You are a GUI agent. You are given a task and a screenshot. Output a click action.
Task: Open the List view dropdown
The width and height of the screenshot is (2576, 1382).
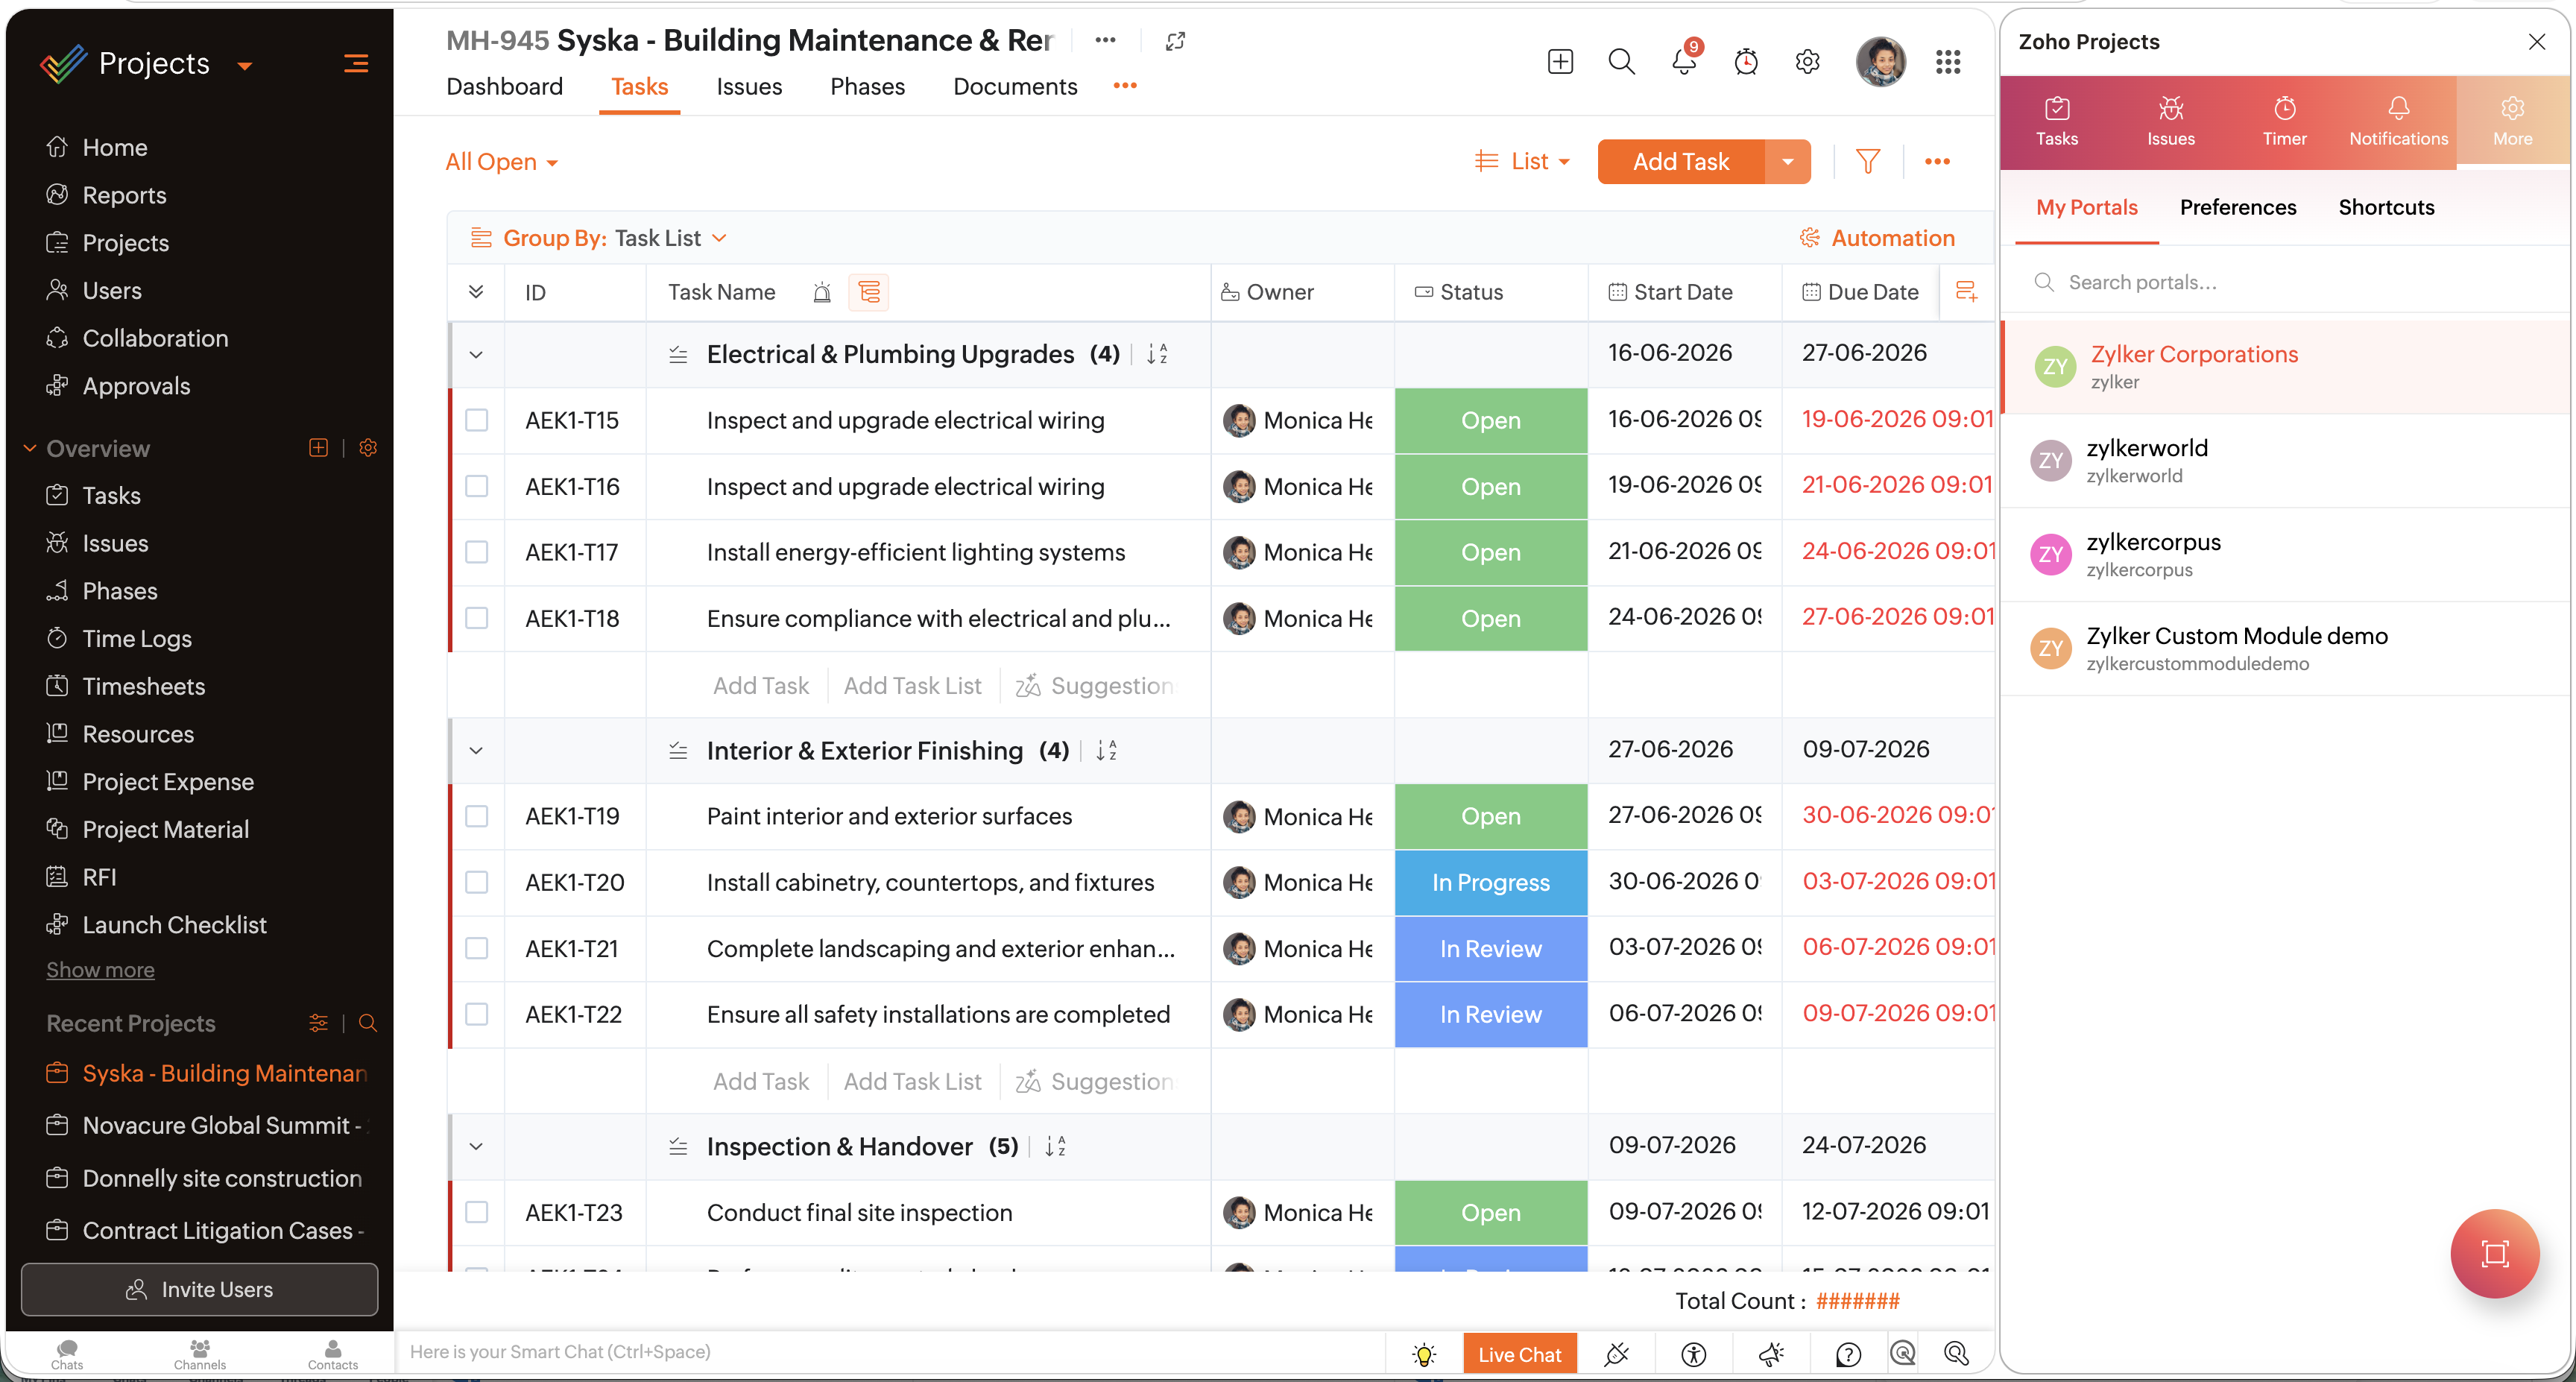[x=1522, y=161]
